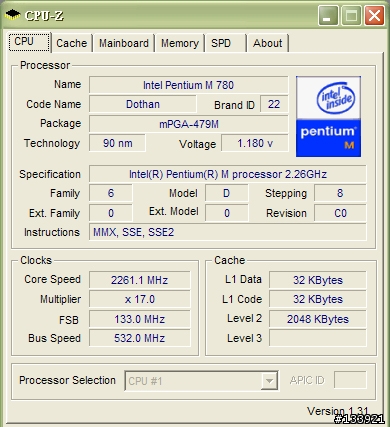The height and width of the screenshot is (427, 390).
Task: Click the Core Speed value 2261.1 MHz
Action: tap(140, 280)
